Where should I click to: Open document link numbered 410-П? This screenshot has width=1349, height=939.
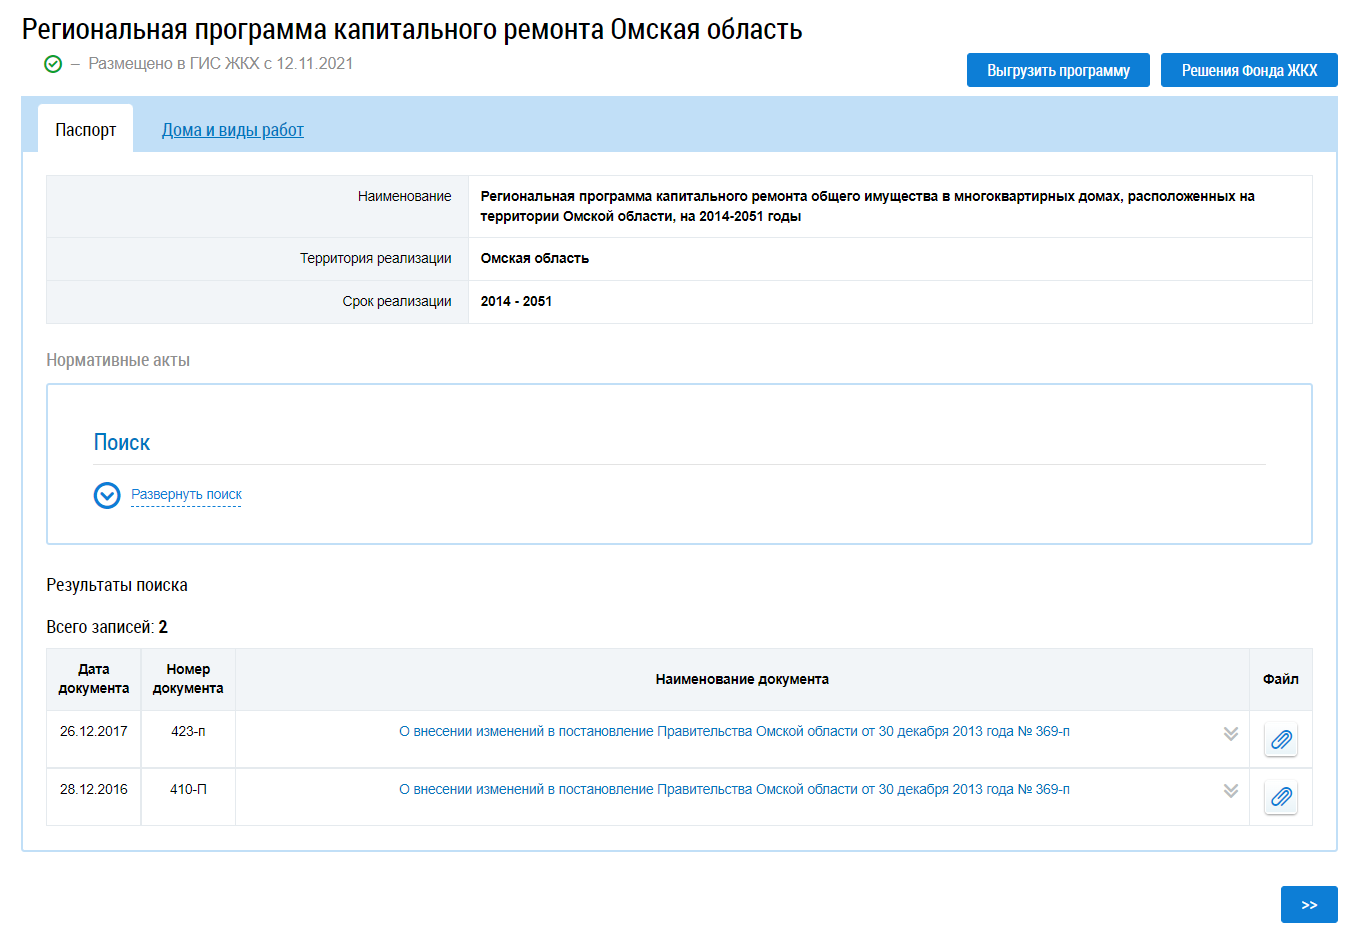[733, 790]
